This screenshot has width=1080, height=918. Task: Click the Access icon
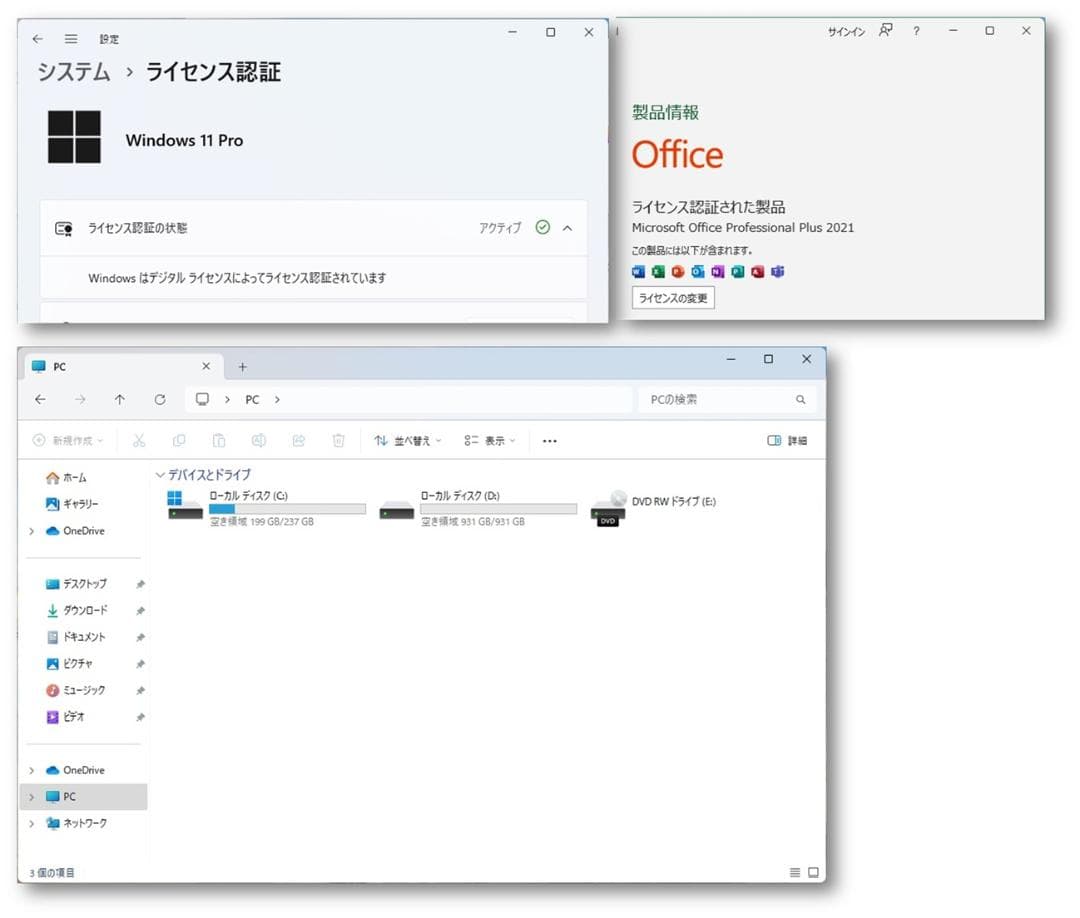coord(757,272)
